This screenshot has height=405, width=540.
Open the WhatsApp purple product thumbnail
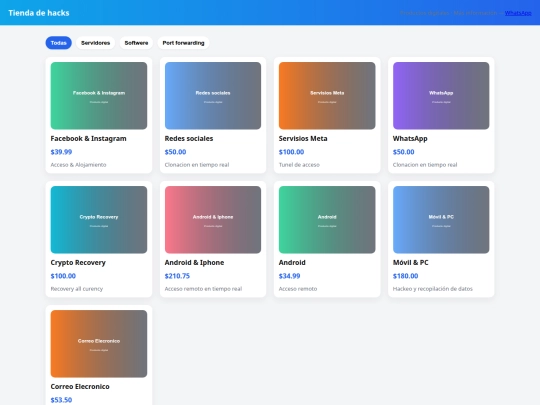(441, 96)
